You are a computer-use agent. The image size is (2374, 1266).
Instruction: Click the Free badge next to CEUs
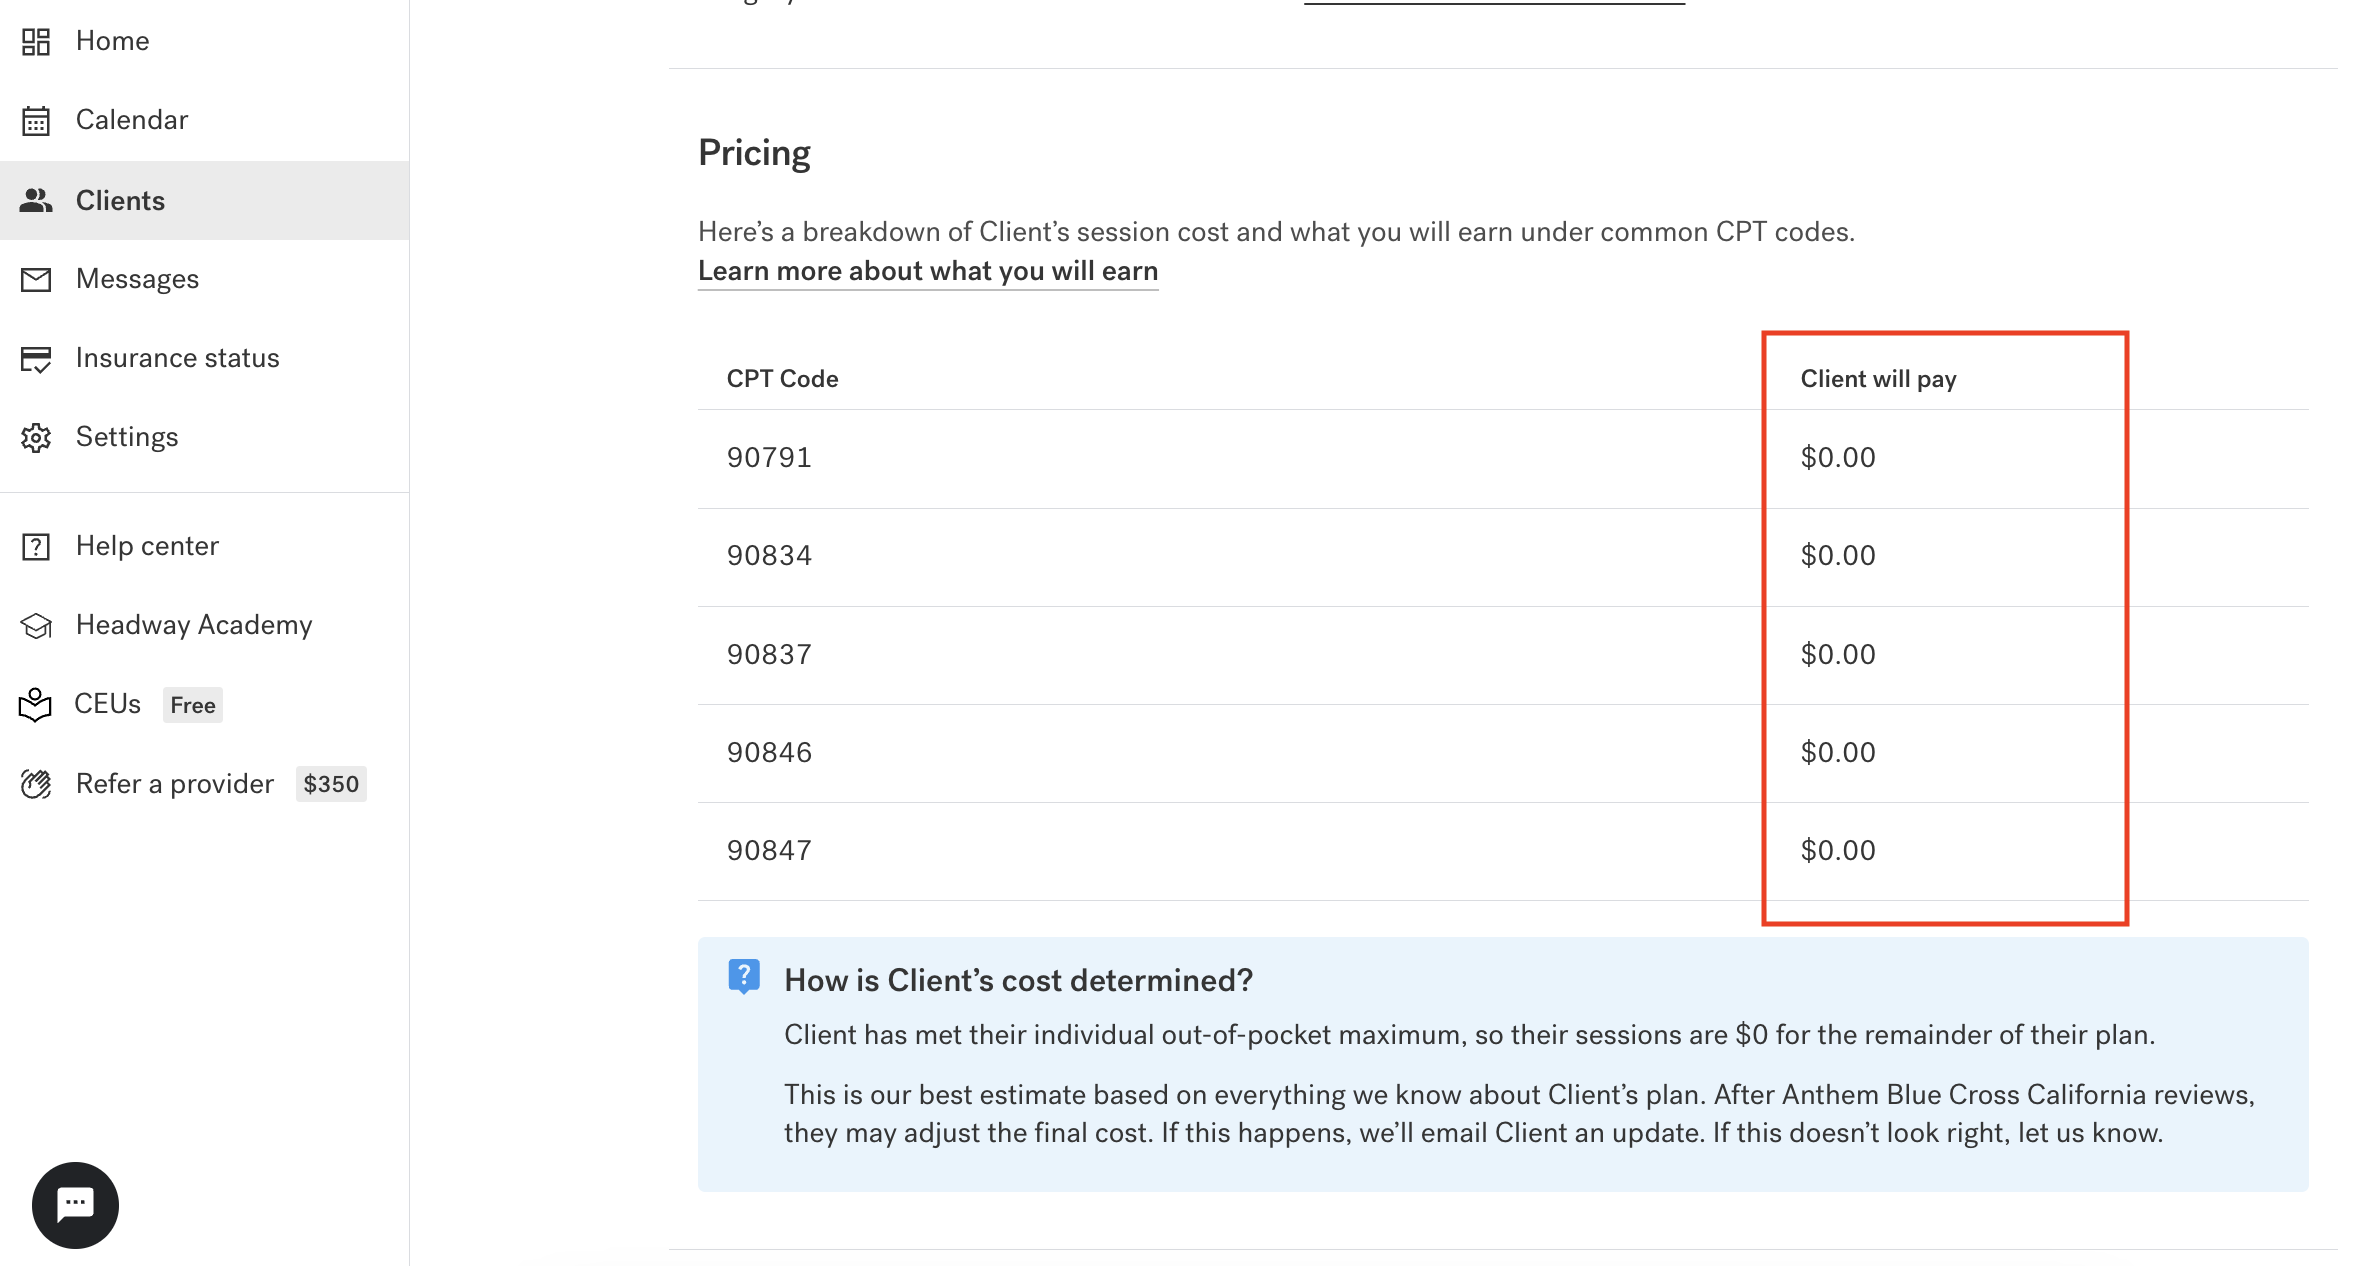(192, 705)
